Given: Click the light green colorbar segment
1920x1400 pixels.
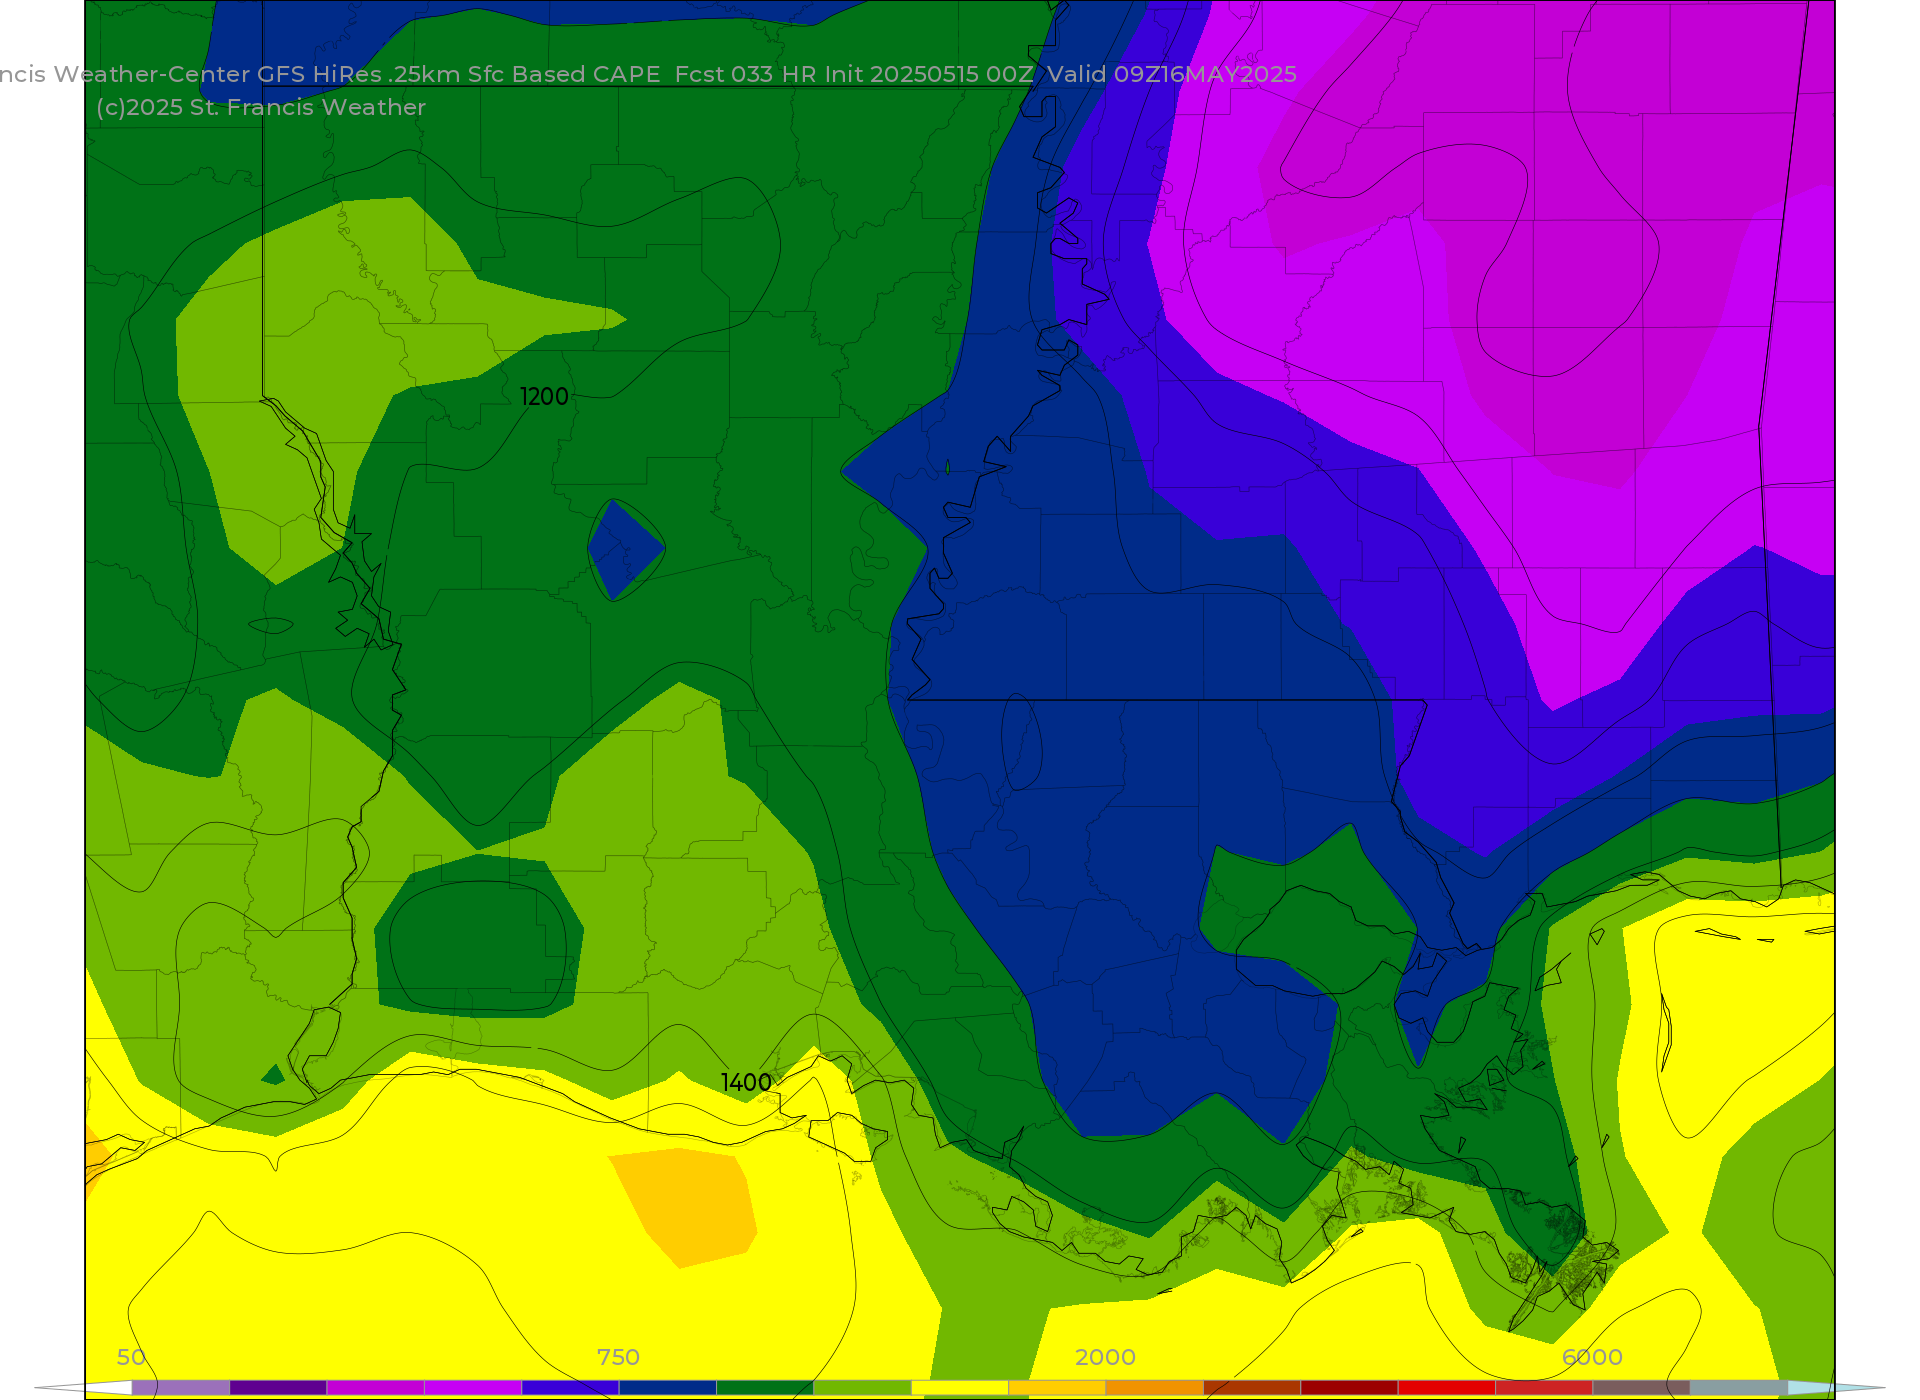Looking at the screenshot, I should pyautogui.click(x=862, y=1388).
